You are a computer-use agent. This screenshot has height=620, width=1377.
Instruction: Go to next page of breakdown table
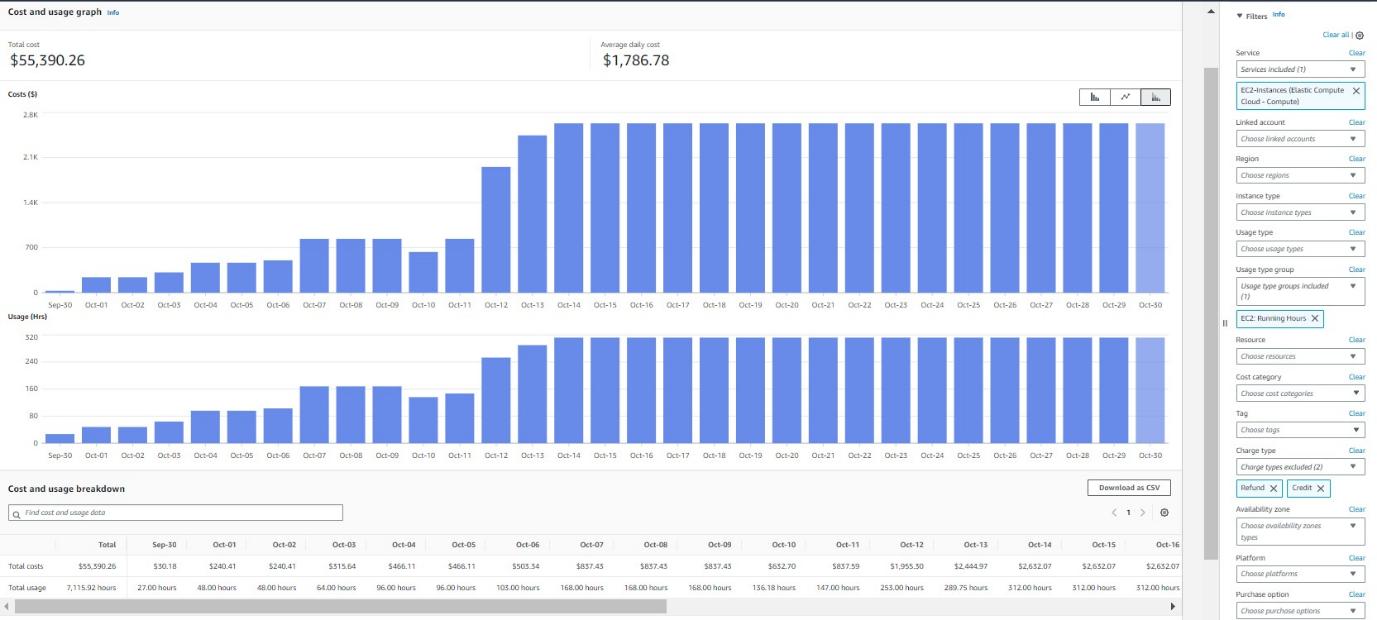[1143, 512]
